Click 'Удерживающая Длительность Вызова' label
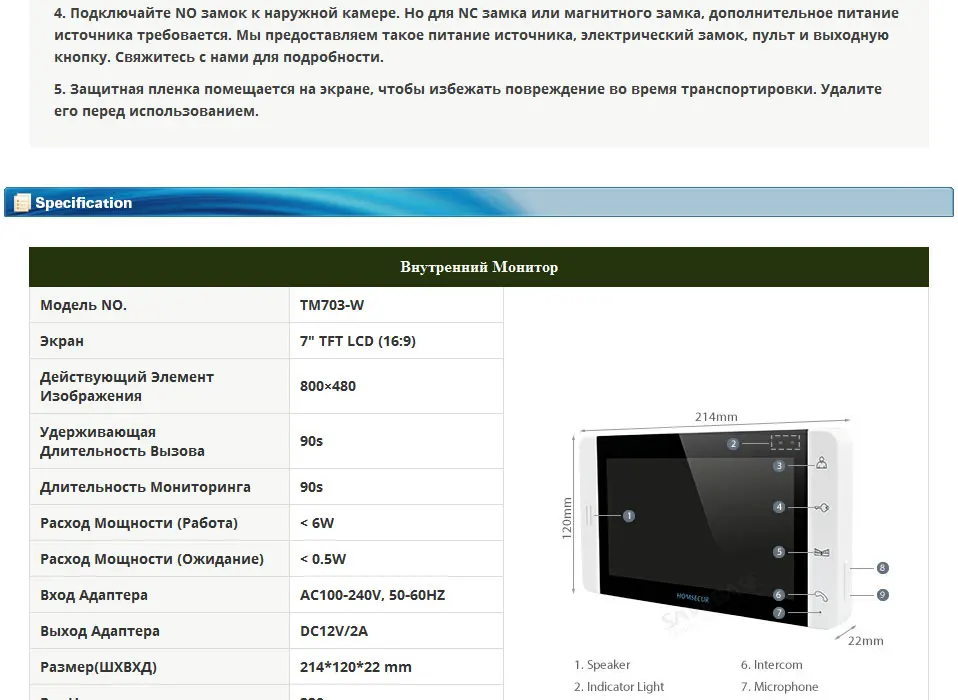This screenshot has width=958, height=700. pos(122,441)
